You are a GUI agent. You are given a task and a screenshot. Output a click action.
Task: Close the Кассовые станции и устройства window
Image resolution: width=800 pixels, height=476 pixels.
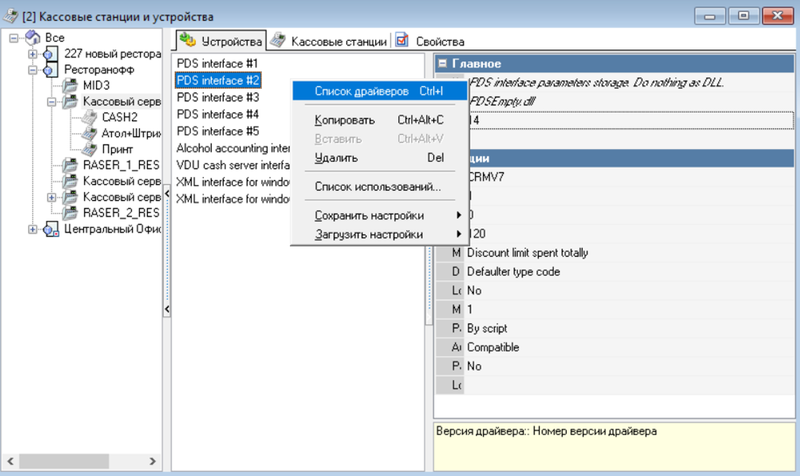point(778,16)
